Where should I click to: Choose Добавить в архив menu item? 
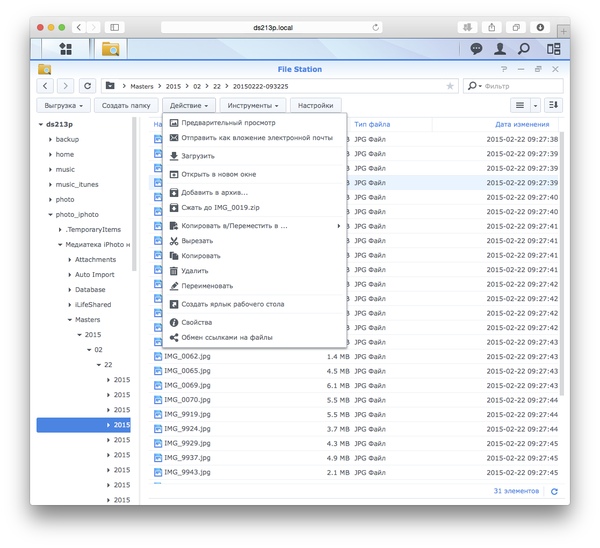click(254, 192)
